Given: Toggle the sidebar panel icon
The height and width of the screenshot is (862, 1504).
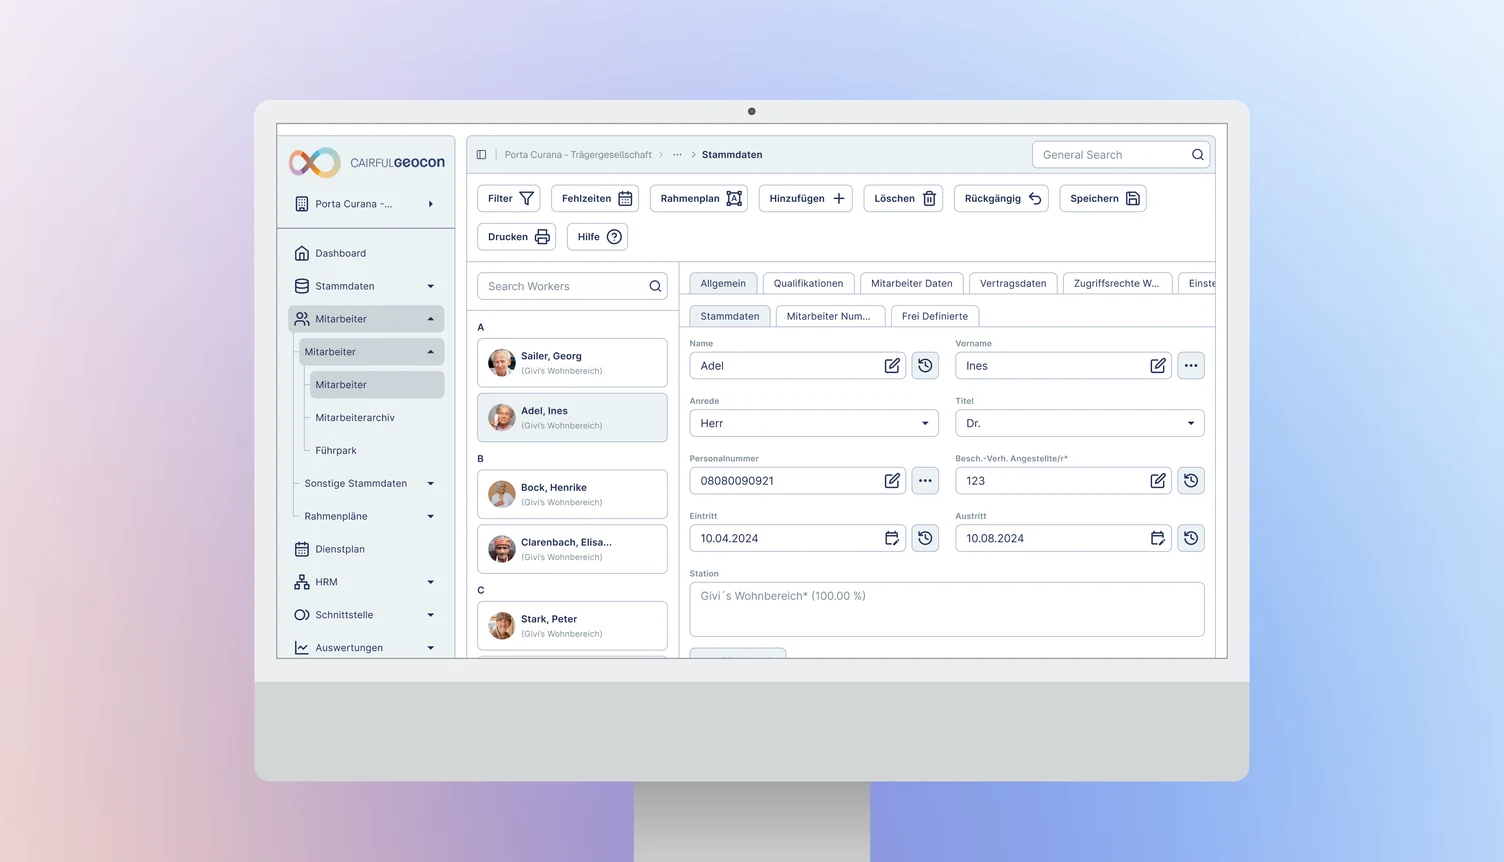Looking at the screenshot, I should click(x=481, y=155).
